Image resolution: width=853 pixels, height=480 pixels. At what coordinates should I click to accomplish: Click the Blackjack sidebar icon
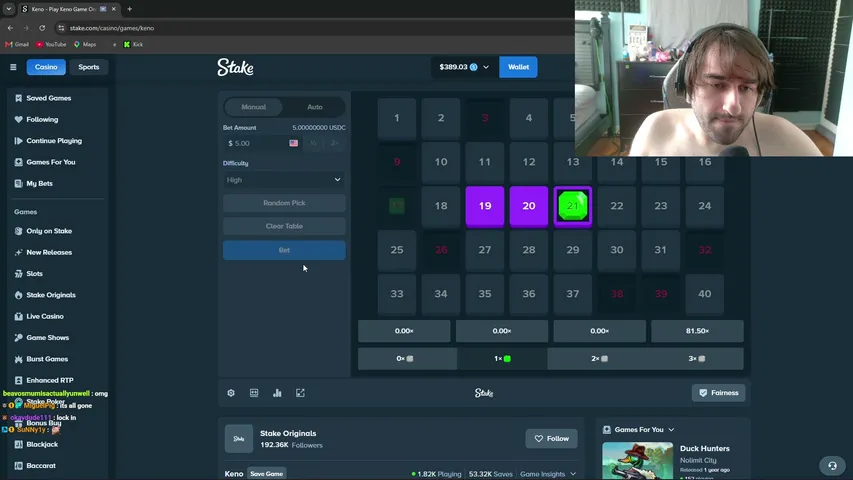pyautogui.click(x=18, y=444)
